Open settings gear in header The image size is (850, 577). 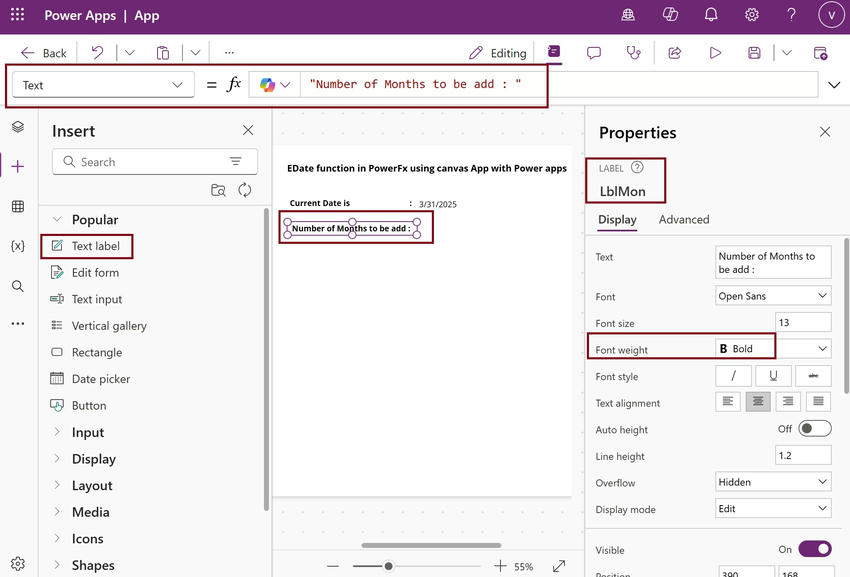(751, 15)
